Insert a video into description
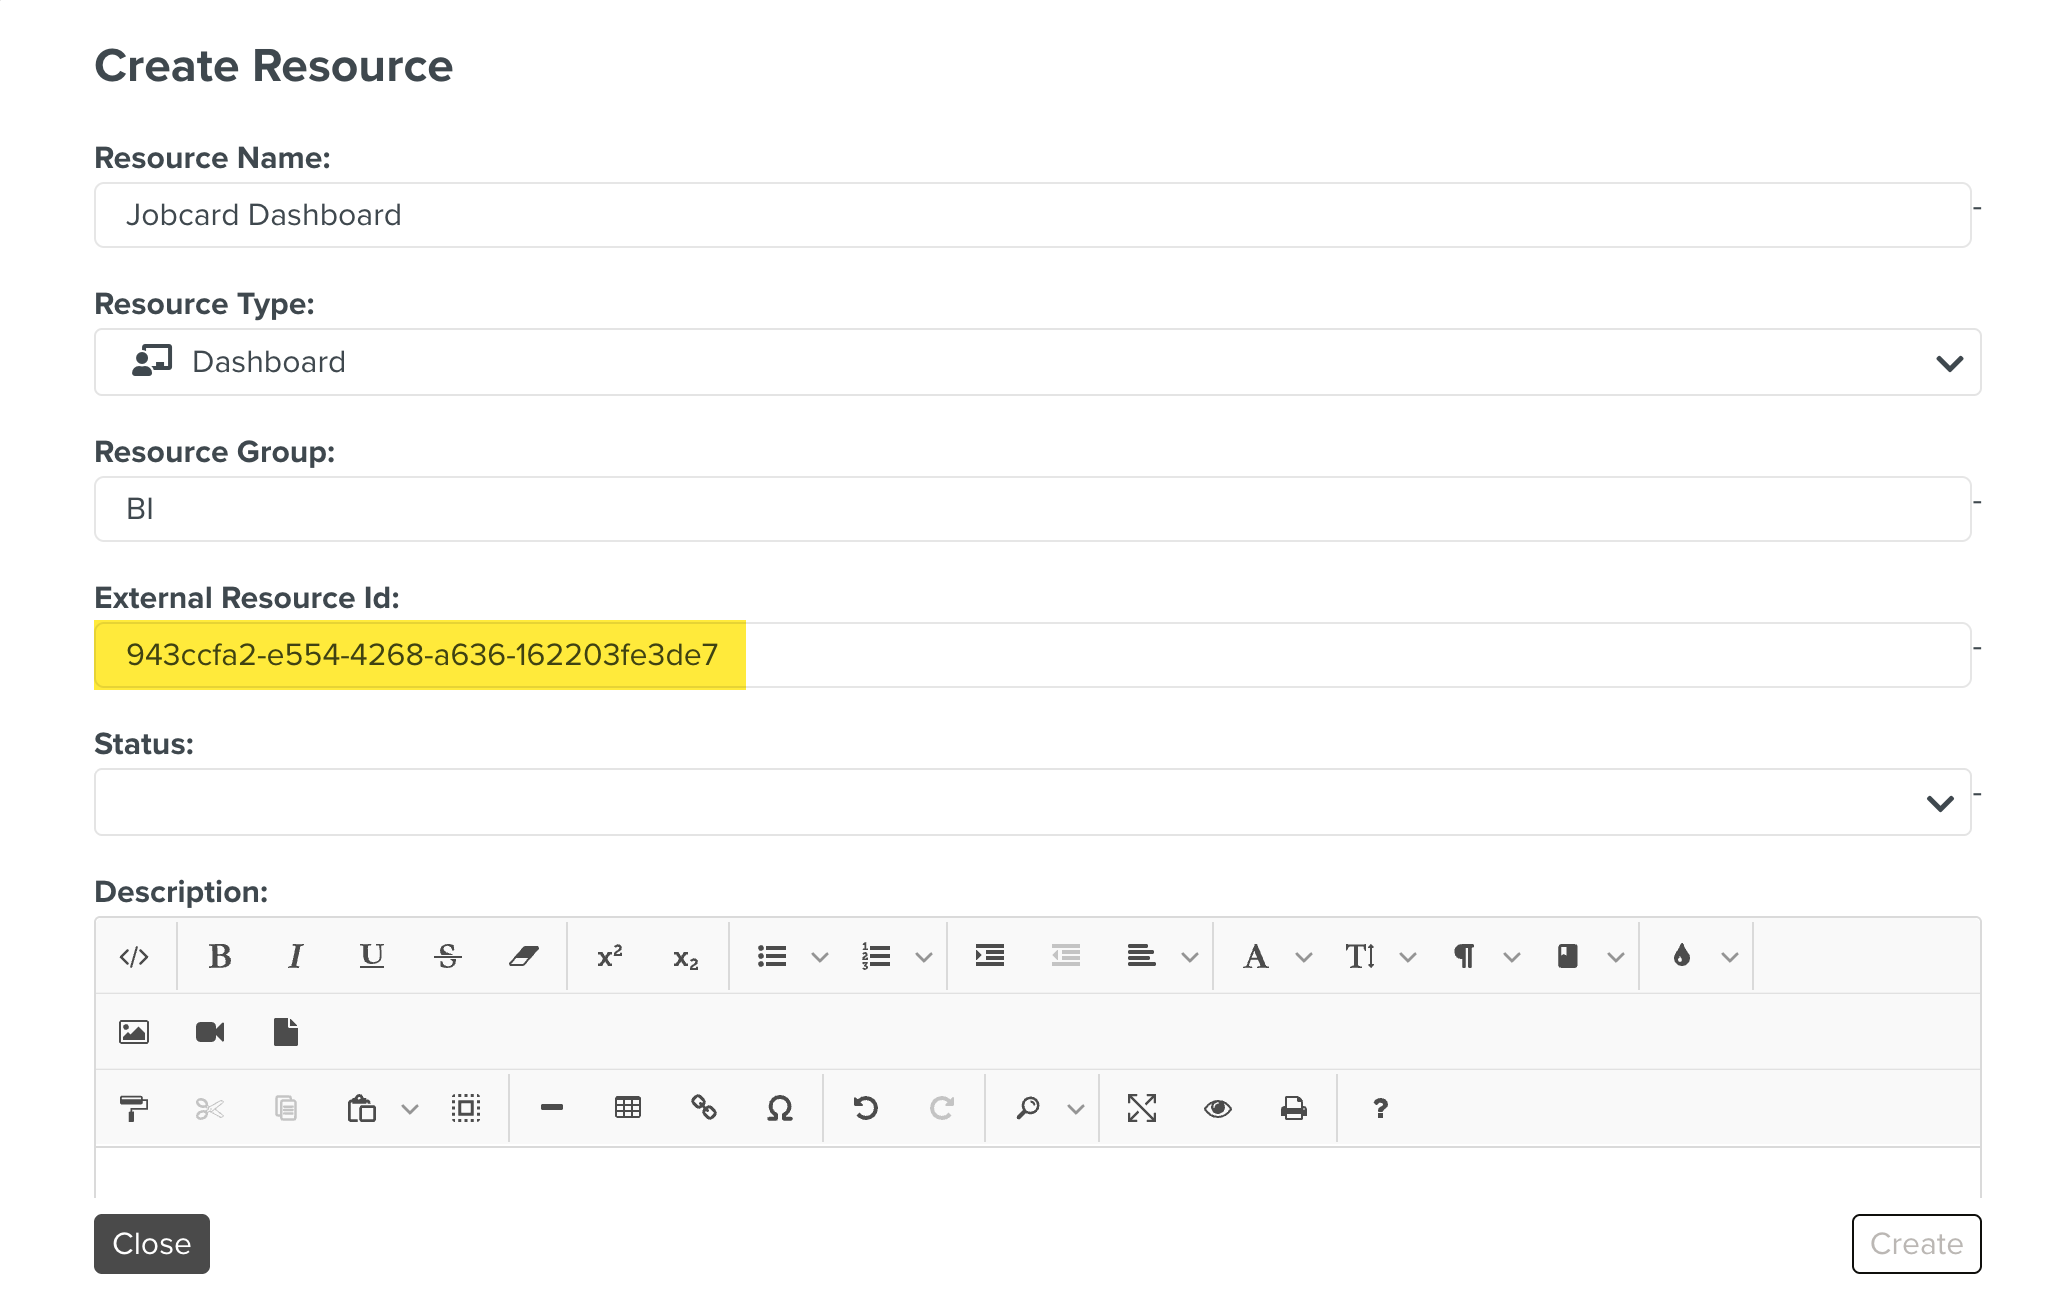Screen dimensions: 2072x1302 pyautogui.click(x=210, y=1032)
